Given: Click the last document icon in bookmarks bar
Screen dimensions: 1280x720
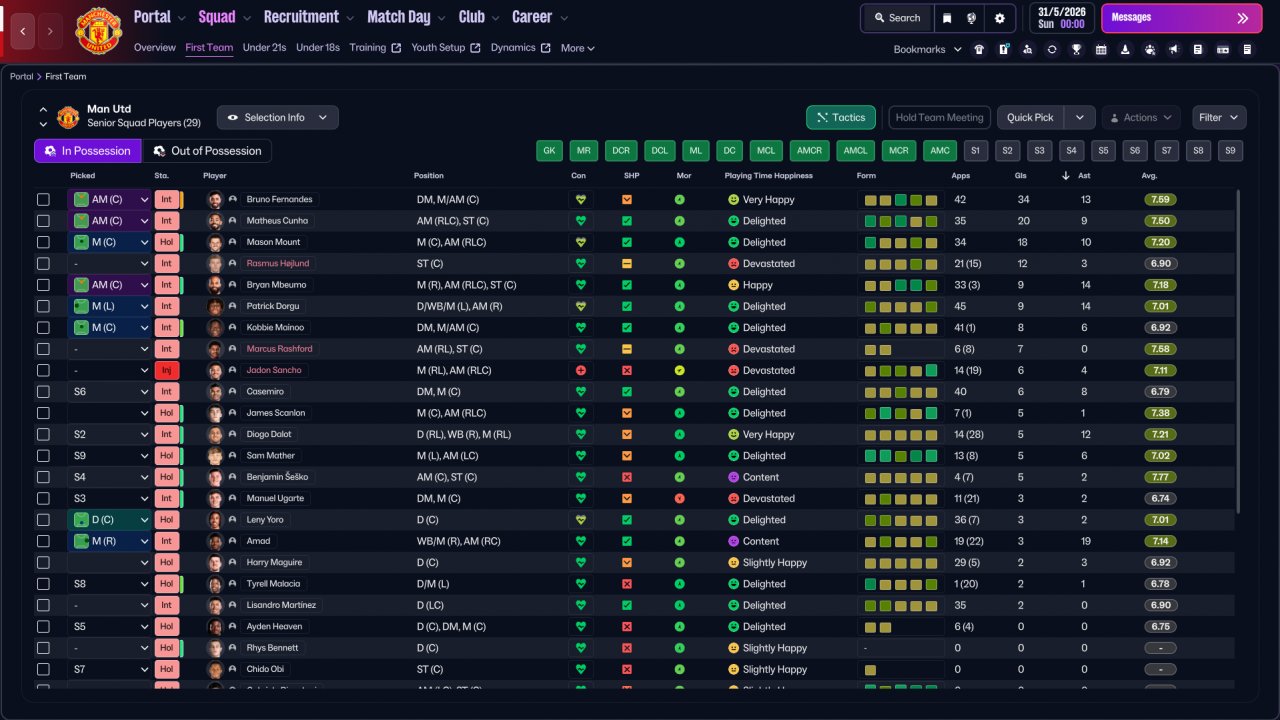Looking at the screenshot, I should click(1247, 49).
